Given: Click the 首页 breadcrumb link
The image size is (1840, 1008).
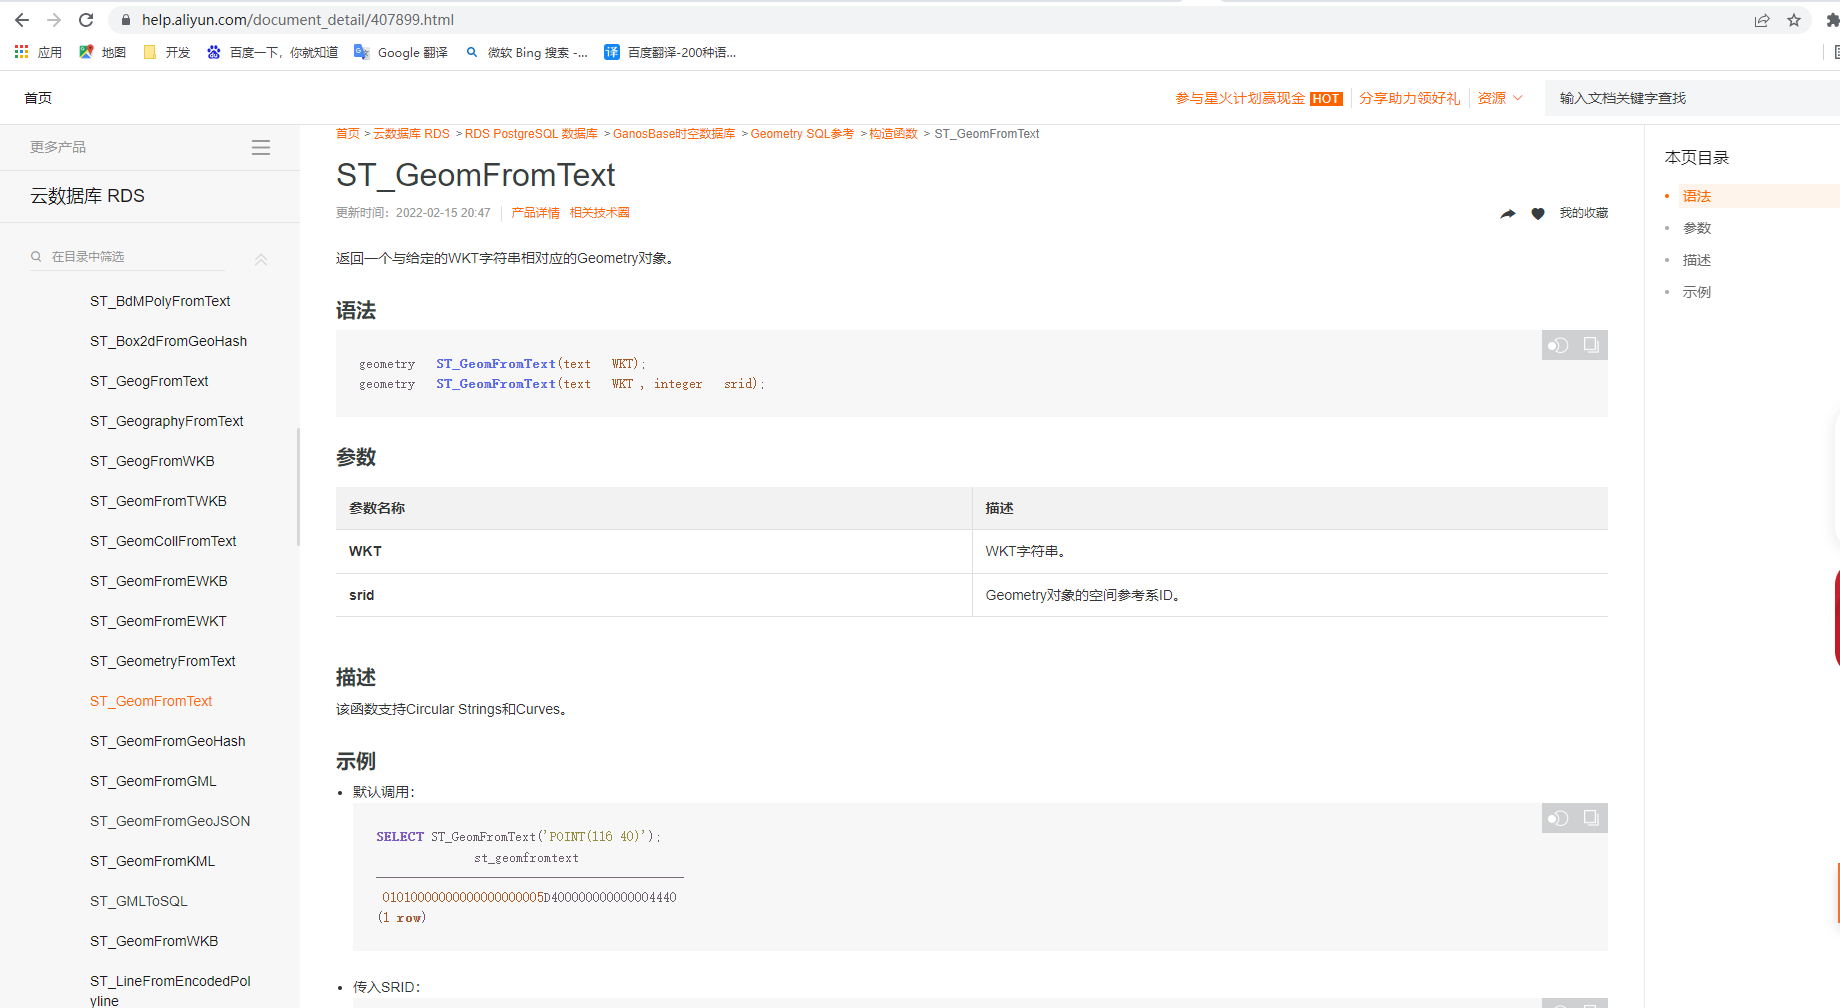Looking at the screenshot, I should click(x=348, y=134).
